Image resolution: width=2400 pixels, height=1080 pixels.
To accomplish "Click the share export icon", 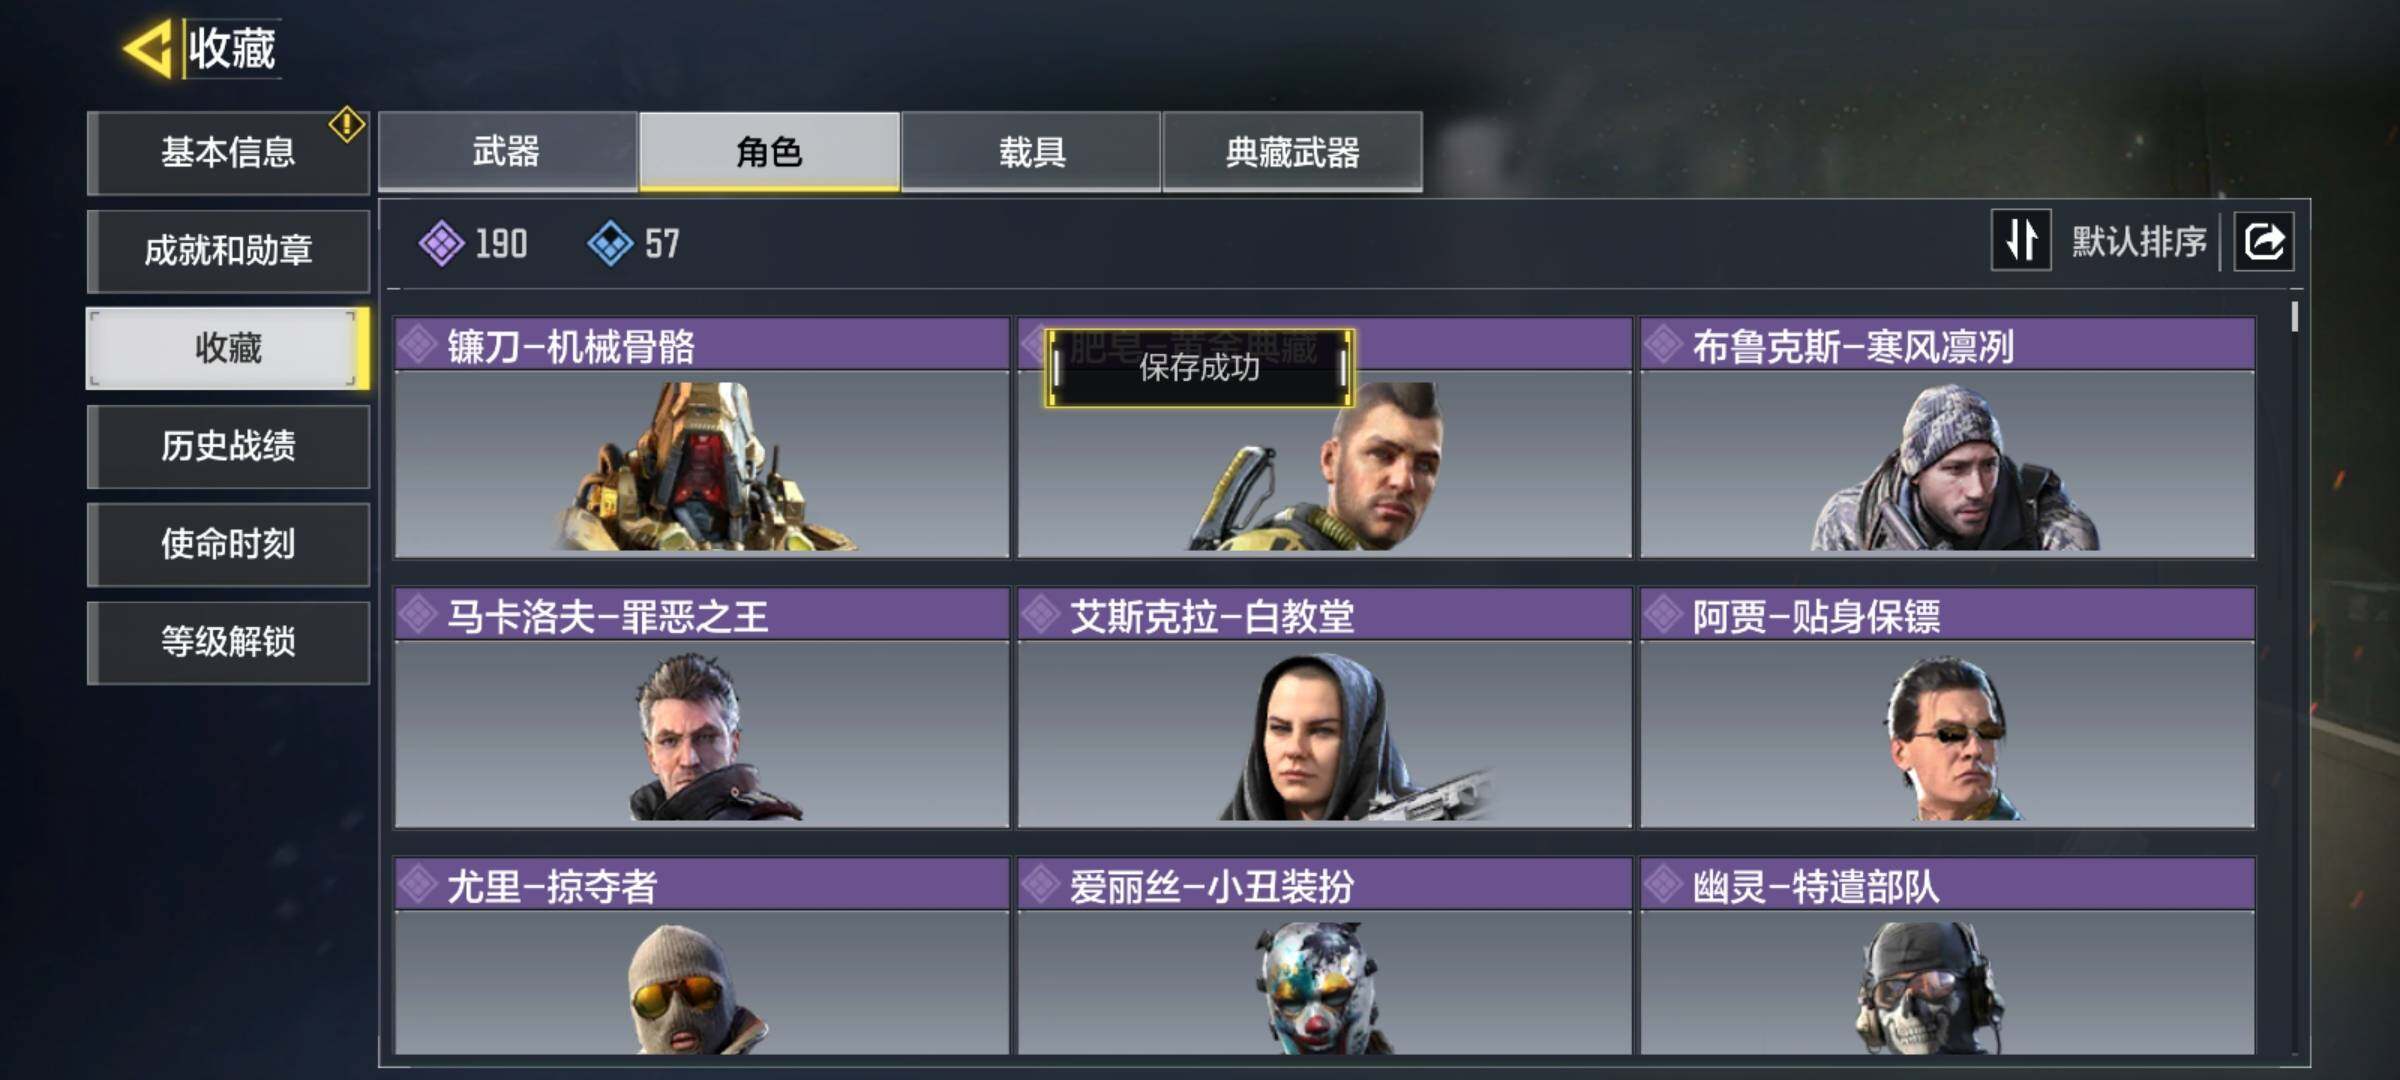I will tap(2264, 241).
